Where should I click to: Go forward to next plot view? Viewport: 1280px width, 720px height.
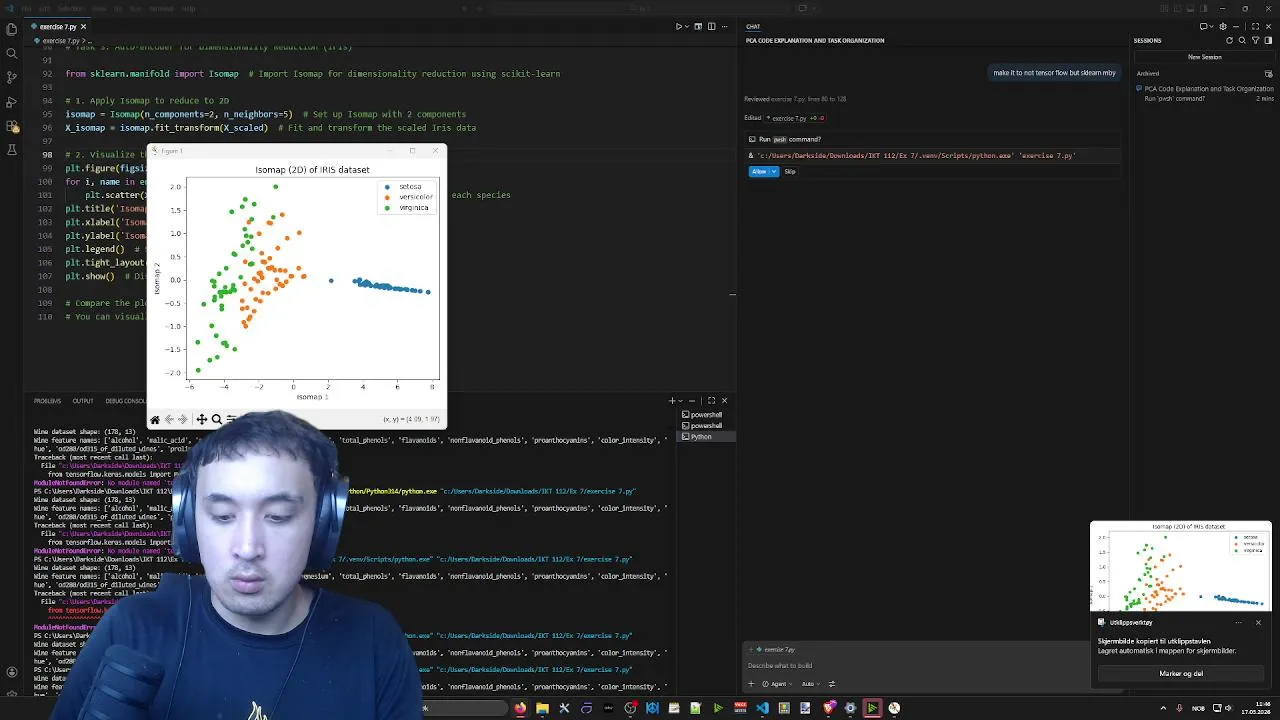pos(182,419)
